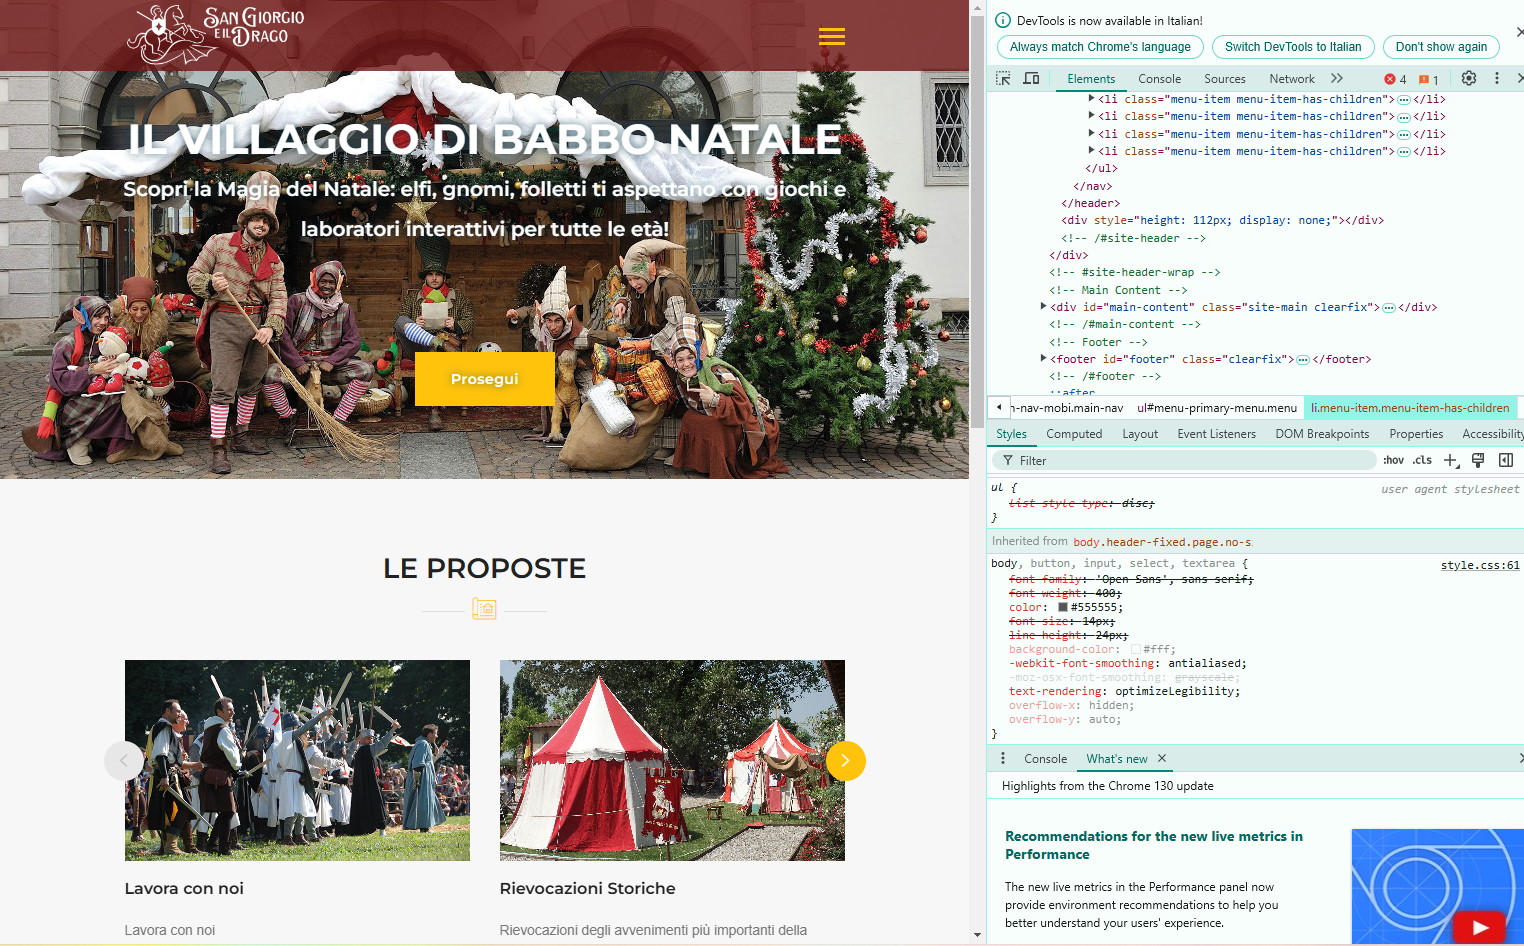Toggle the device toolbar emulation
The width and height of the screenshot is (1524, 946).
coord(1031,78)
